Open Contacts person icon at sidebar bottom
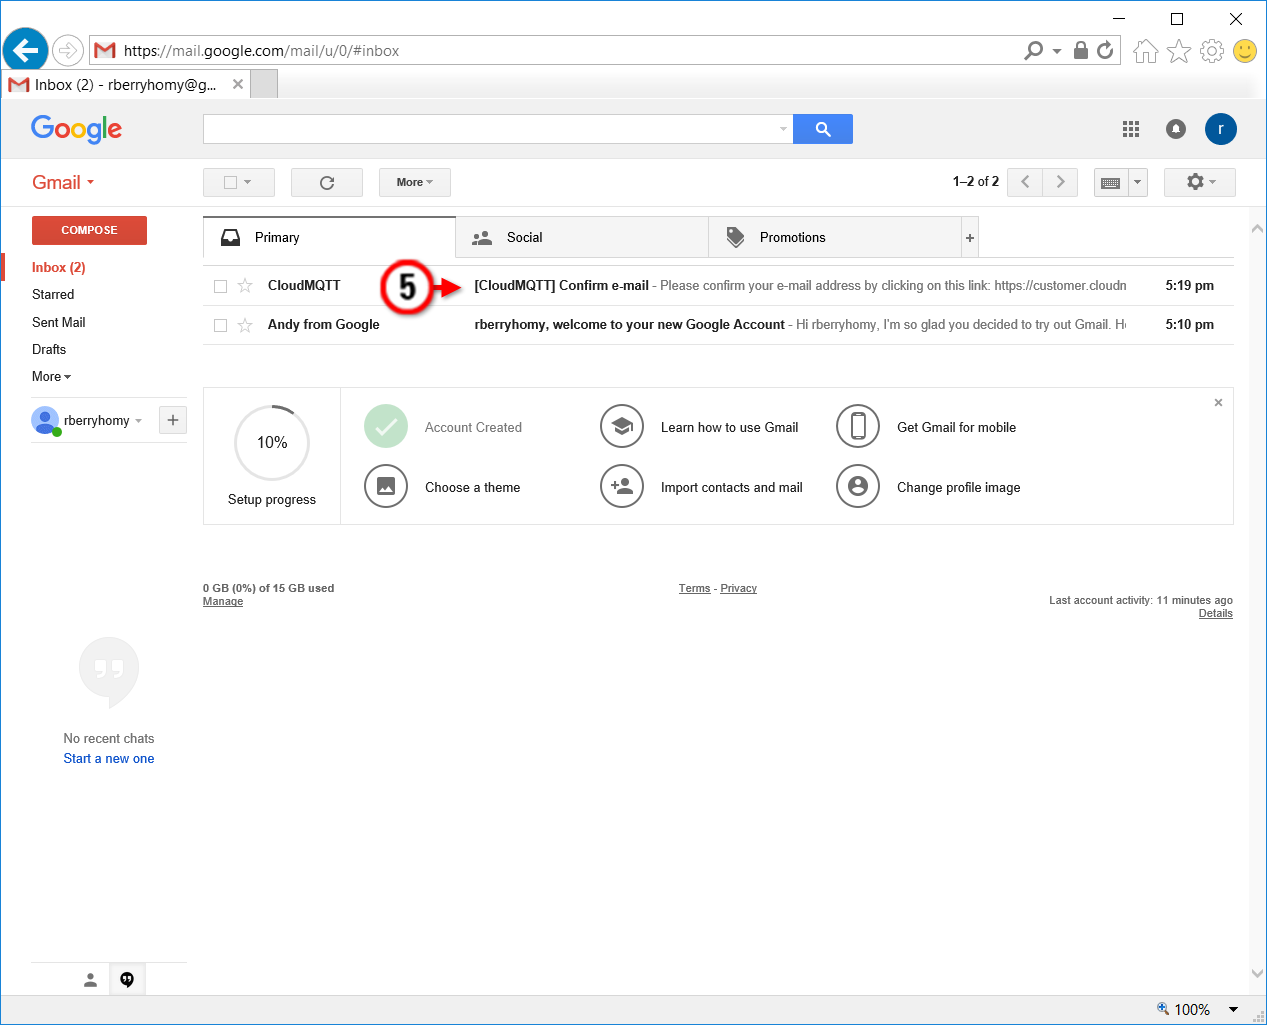This screenshot has width=1267, height=1025. click(x=90, y=980)
